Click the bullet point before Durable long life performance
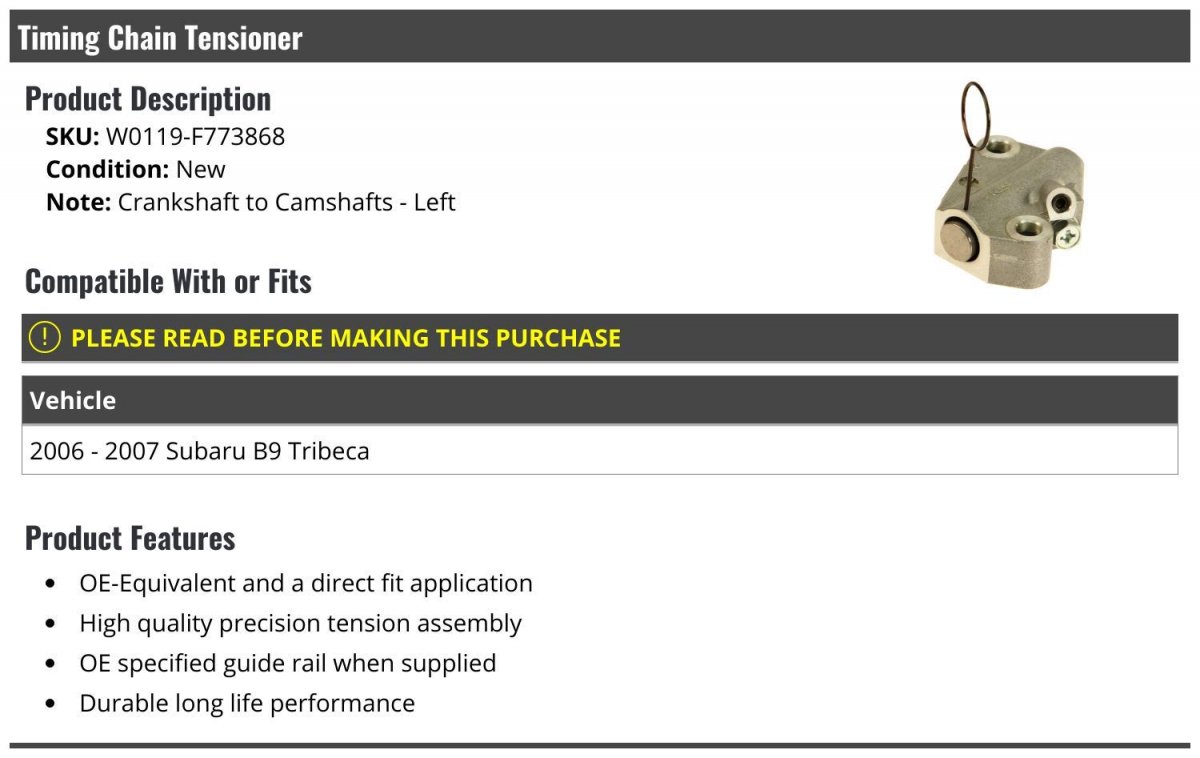The width and height of the screenshot is (1200, 758). point(51,704)
